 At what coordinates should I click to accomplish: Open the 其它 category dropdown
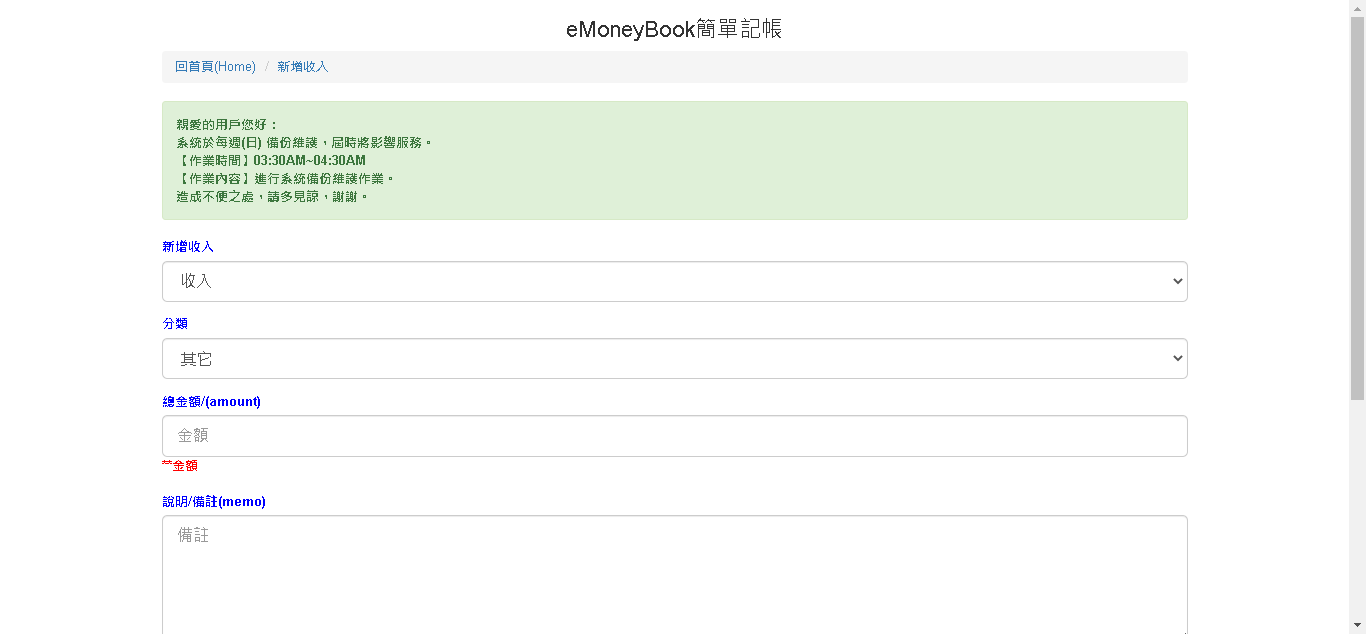coord(674,358)
